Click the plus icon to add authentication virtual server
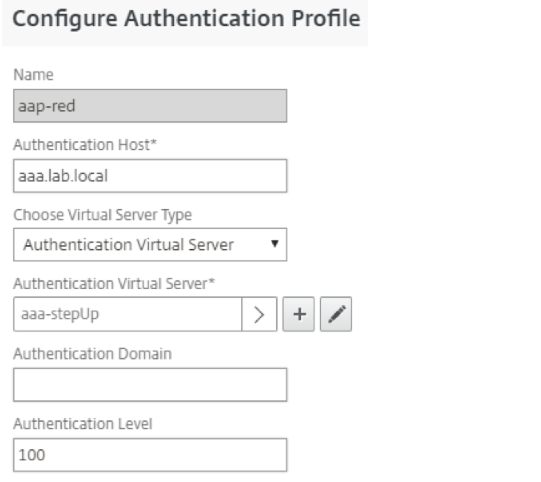Image resolution: width=541 pixels, height=482 pixels. coord(298,314)
